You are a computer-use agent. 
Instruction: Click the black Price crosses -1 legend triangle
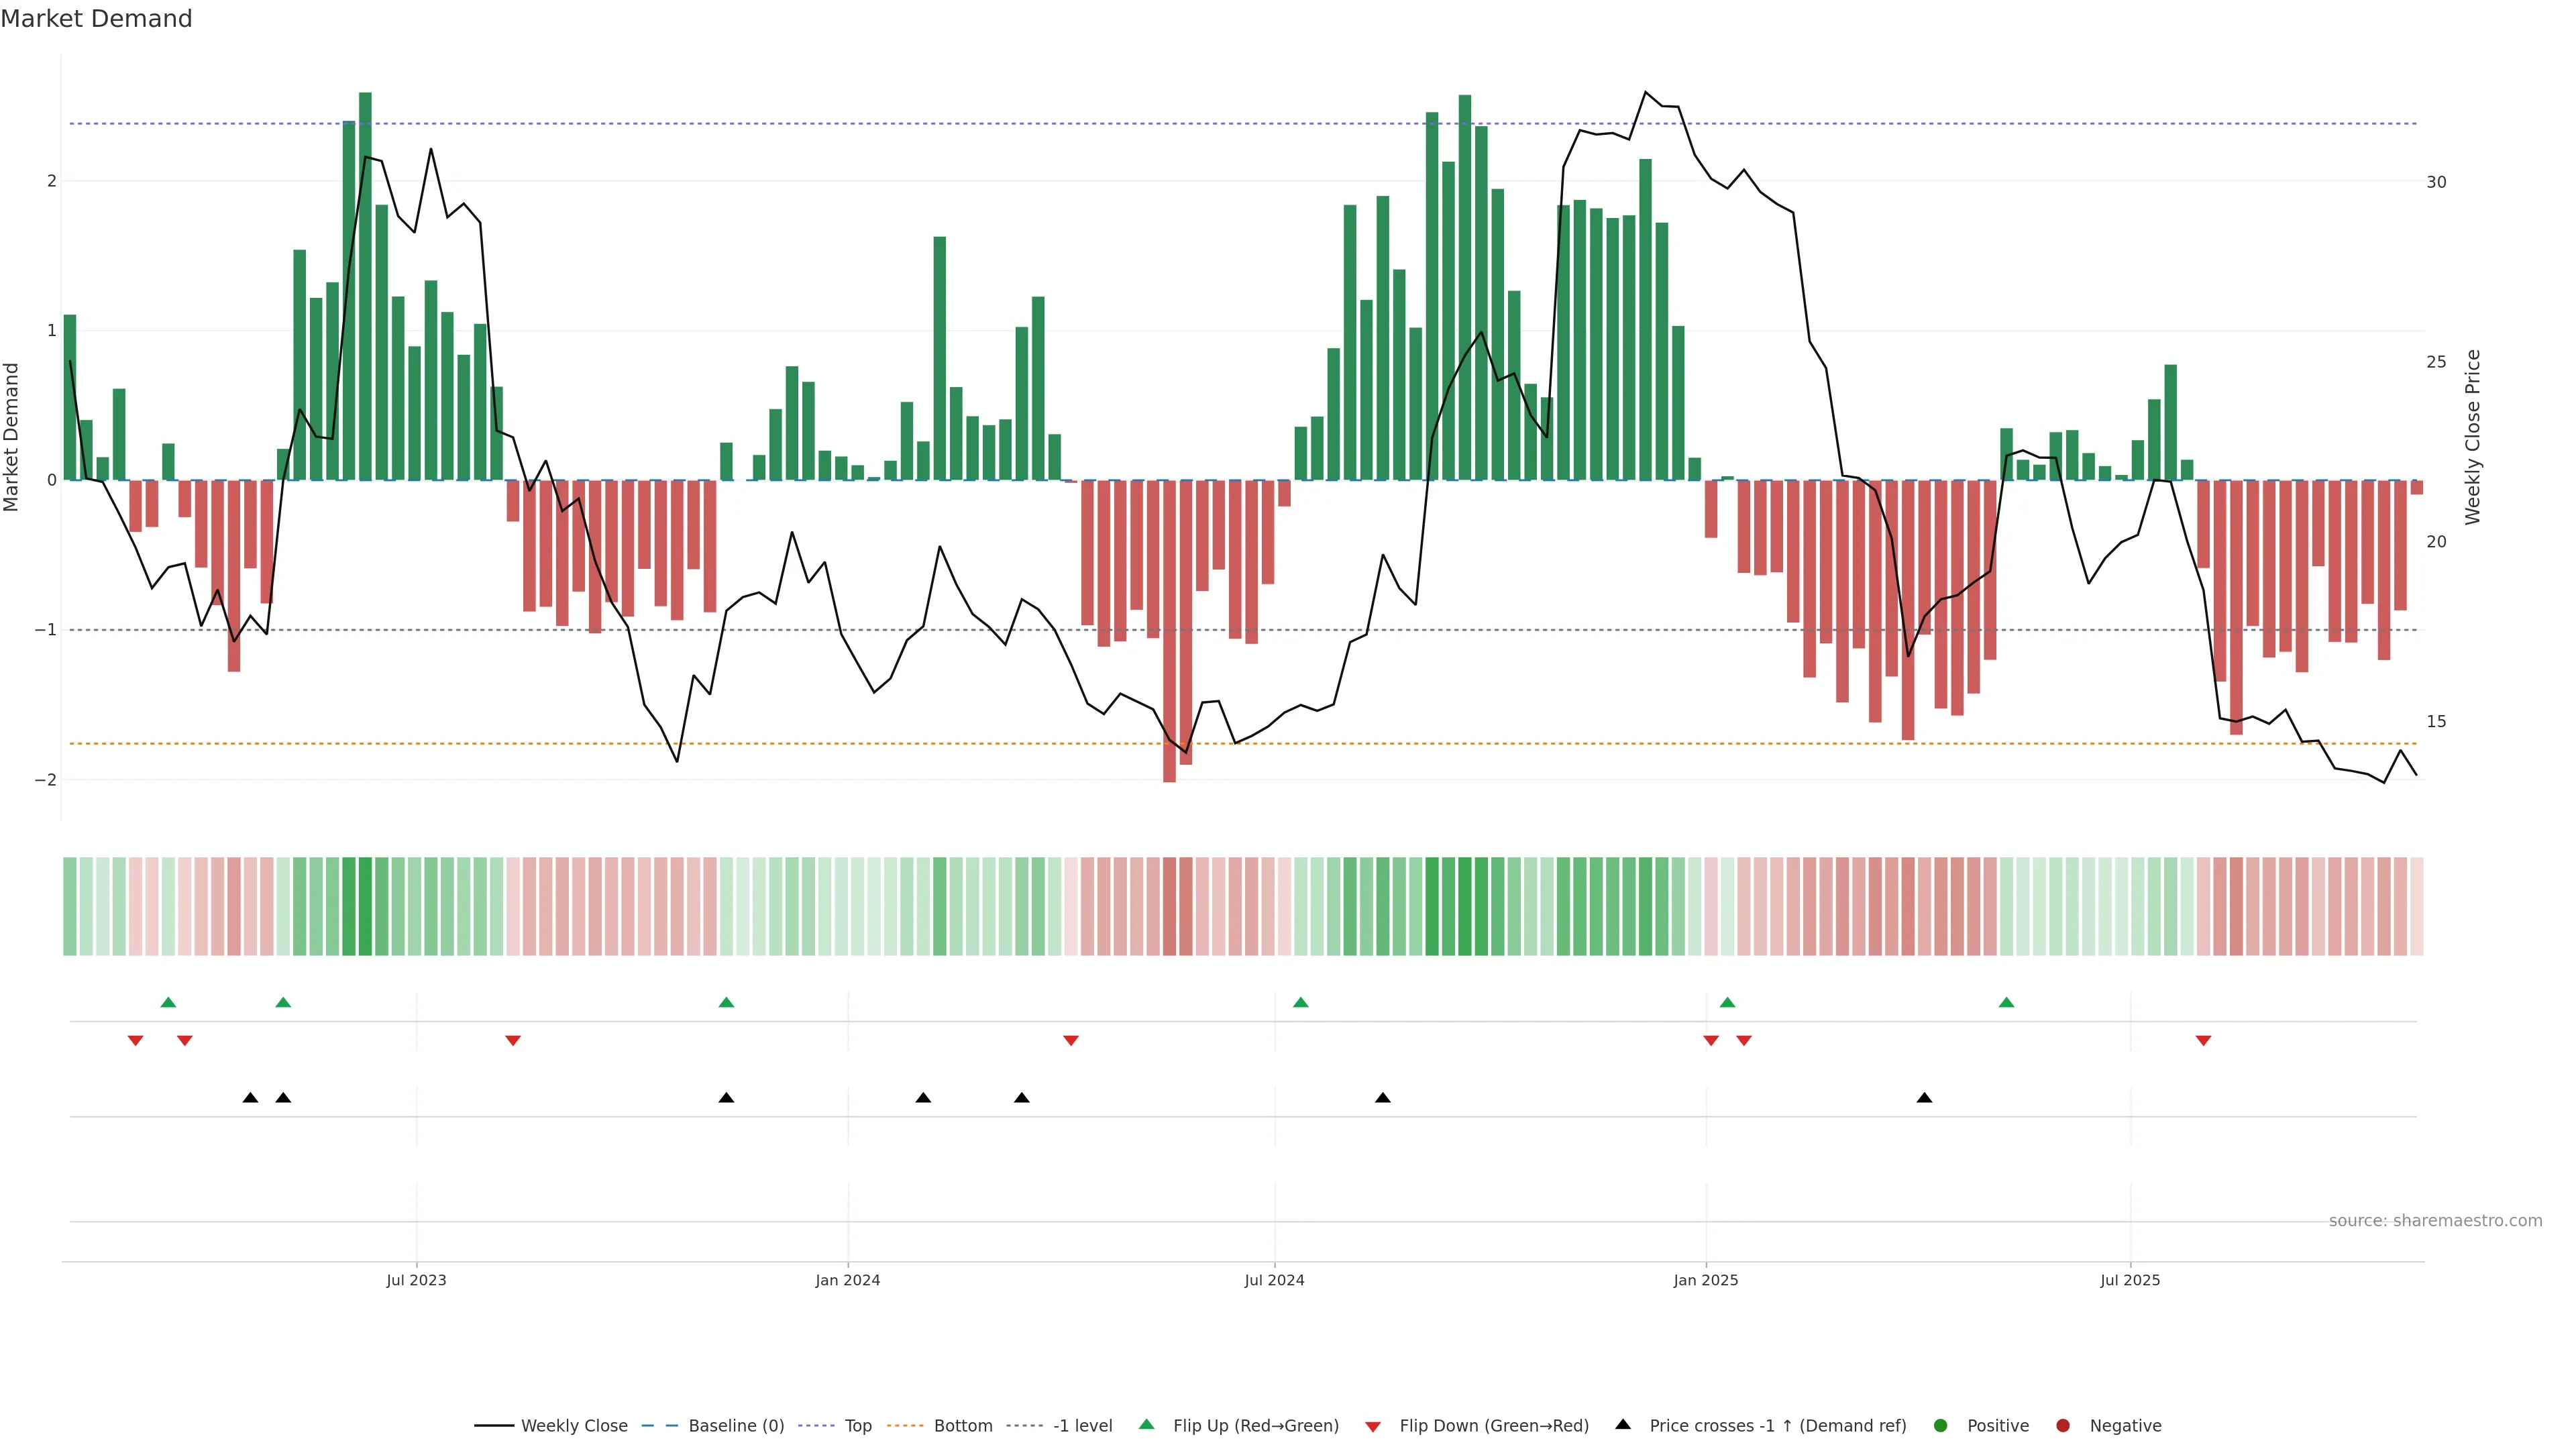(1622, 1424)
